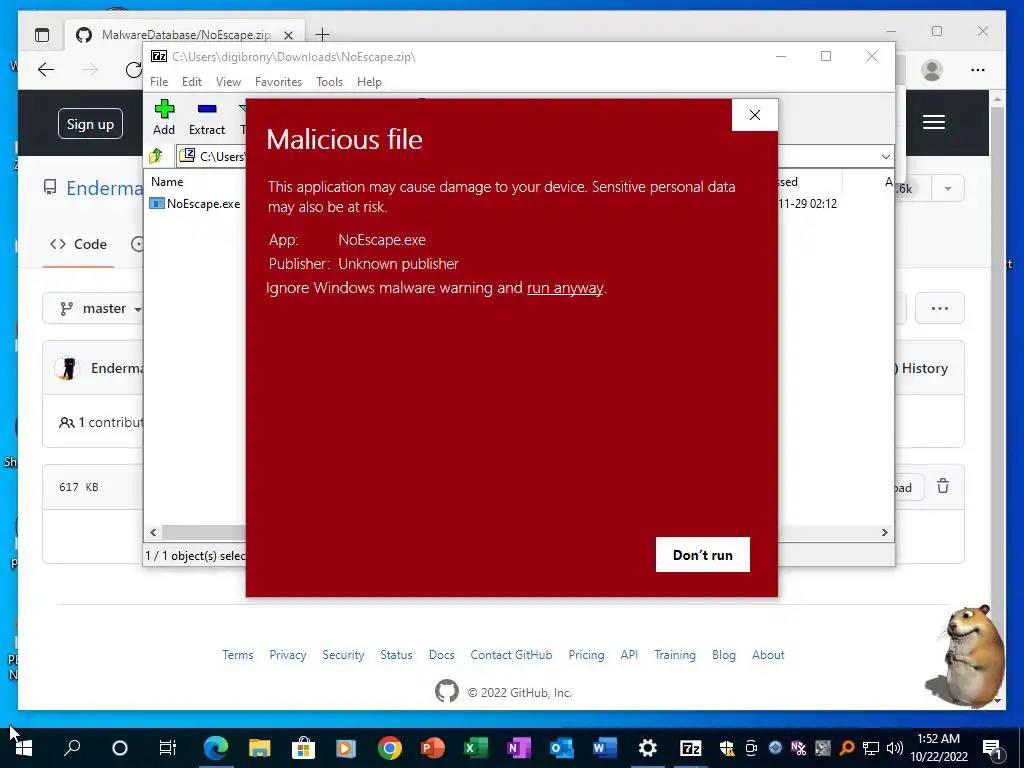1024x768 pixels.
Task: Click the browser profile avatar icon
Action: pos(932,70)
